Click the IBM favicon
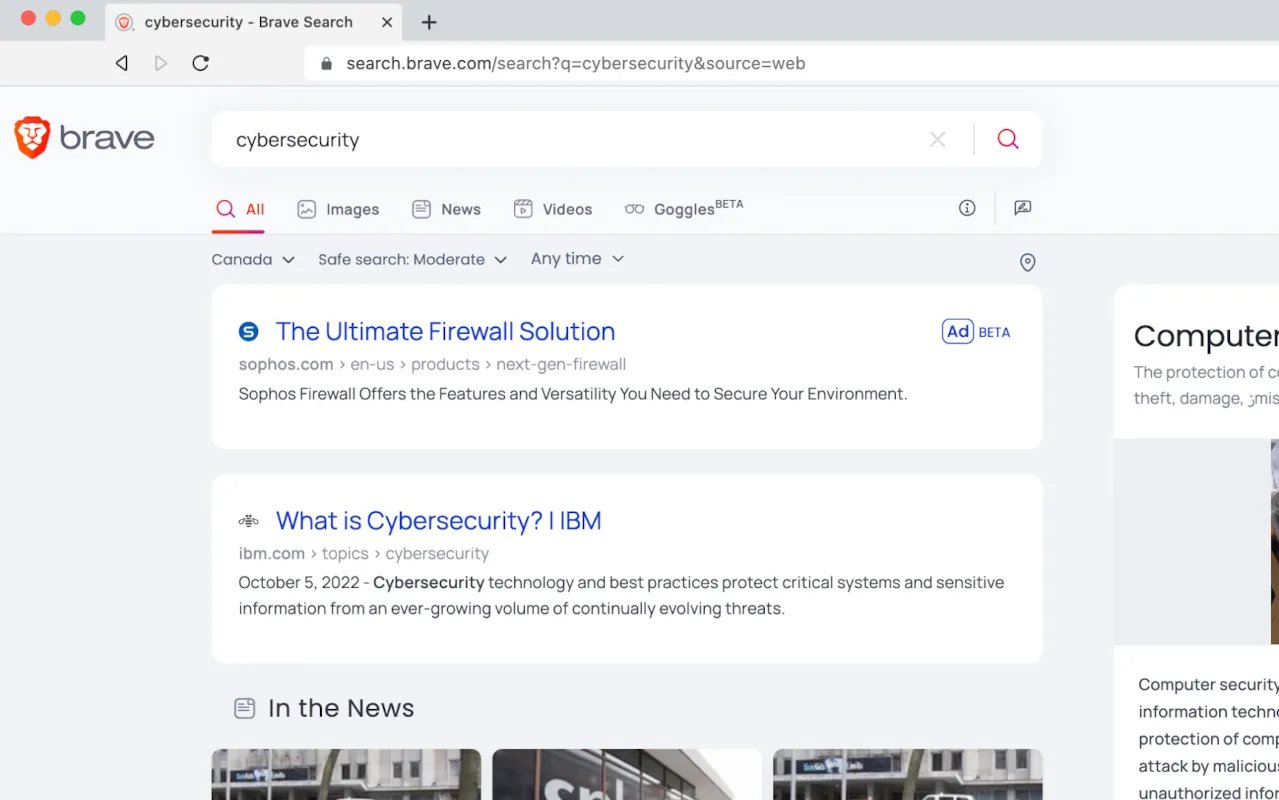1279x800 pixels. (x=248, y=521)
